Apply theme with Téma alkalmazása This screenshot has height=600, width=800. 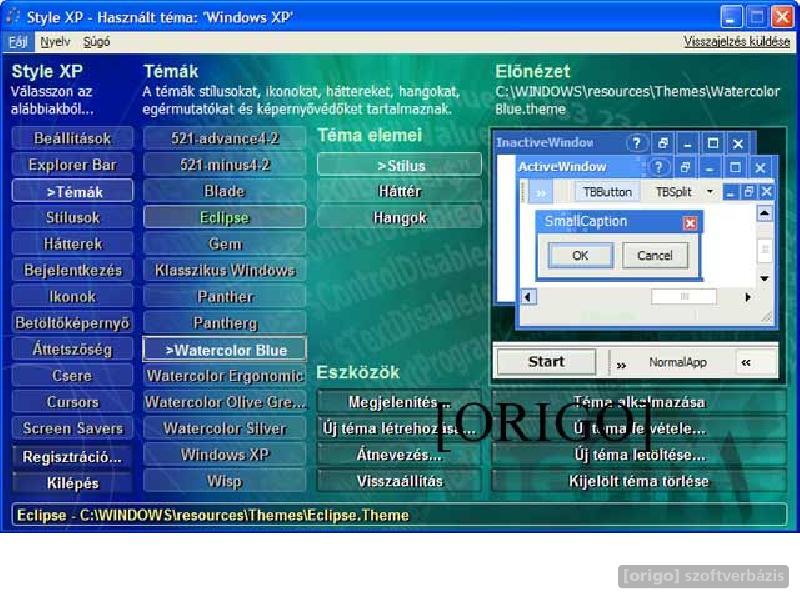[x=639, y=402]
